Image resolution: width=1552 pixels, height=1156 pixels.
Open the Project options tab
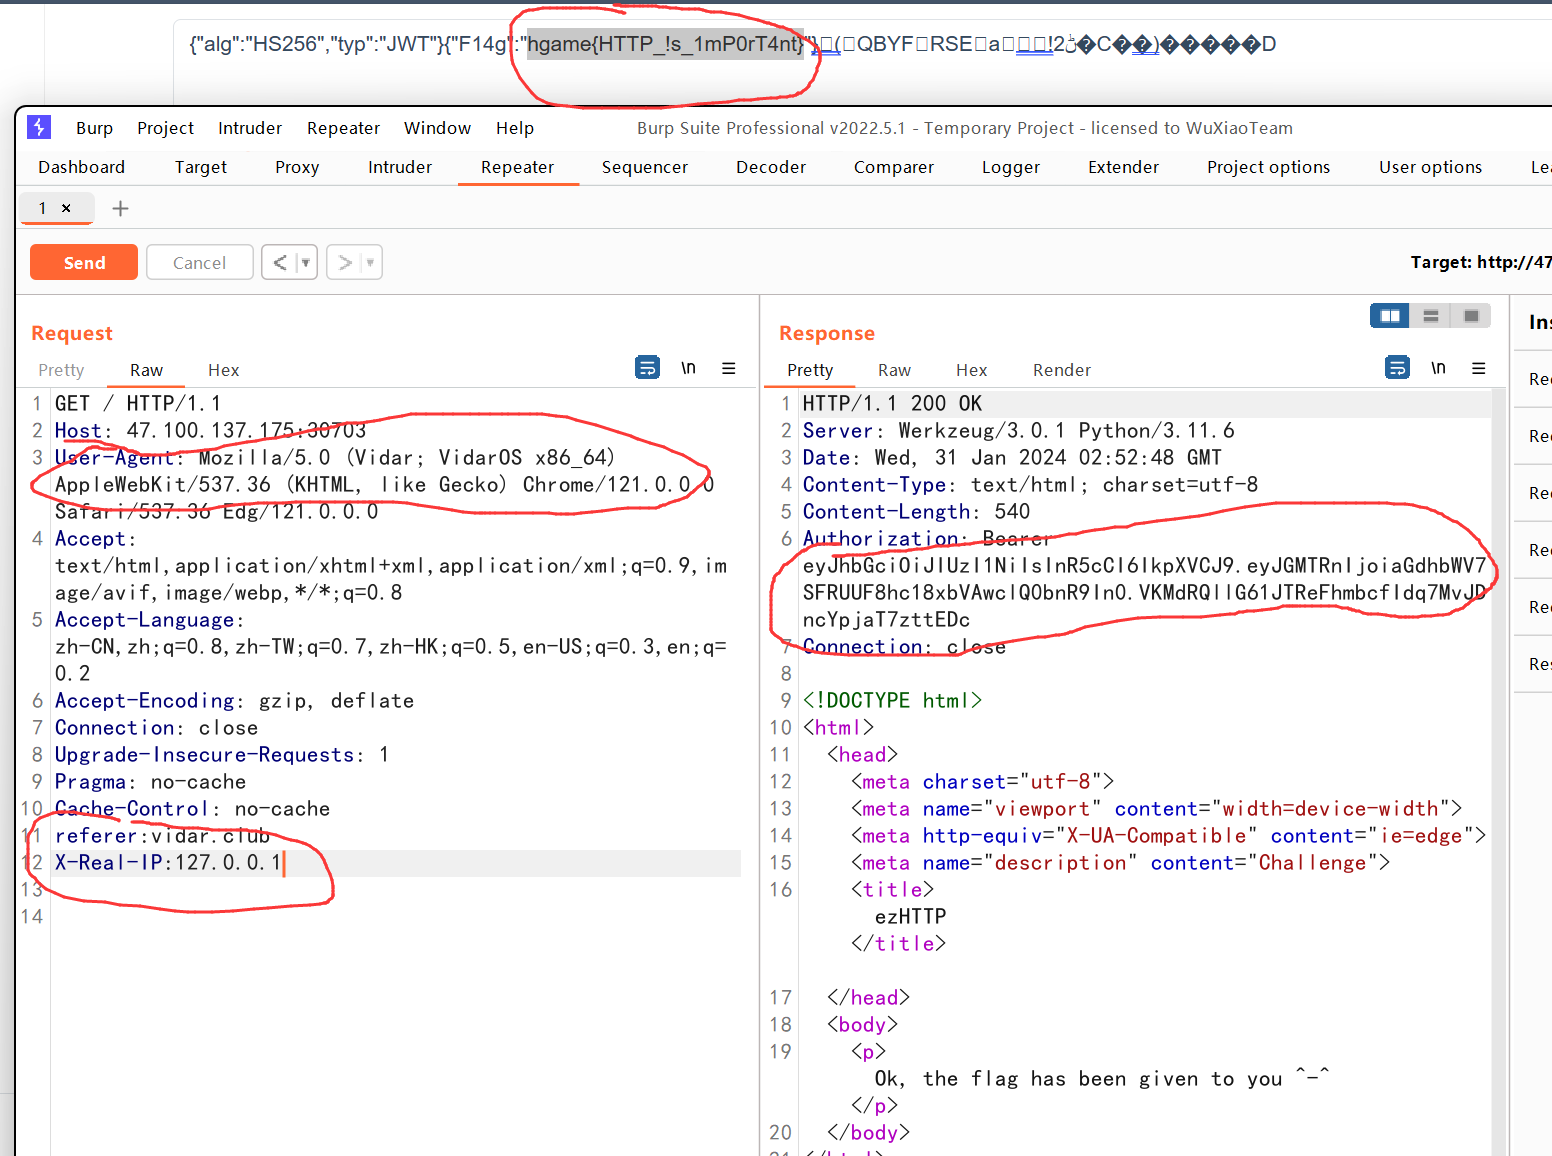[1269, 167]
